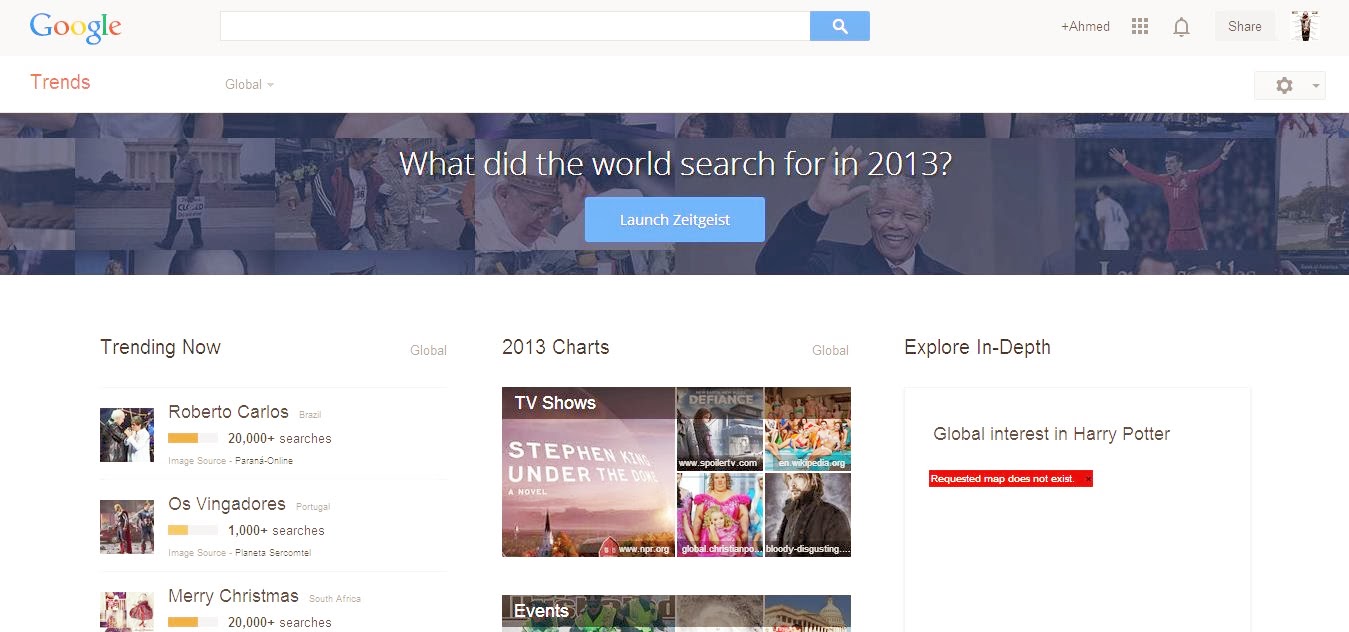1349x632 pixels.
Task: Expand the settings dropdown arrow
Action: 1316,86
